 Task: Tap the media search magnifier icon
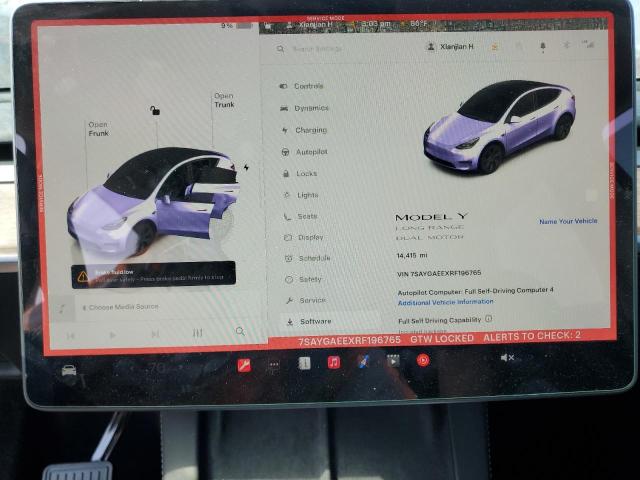(240, 331)
